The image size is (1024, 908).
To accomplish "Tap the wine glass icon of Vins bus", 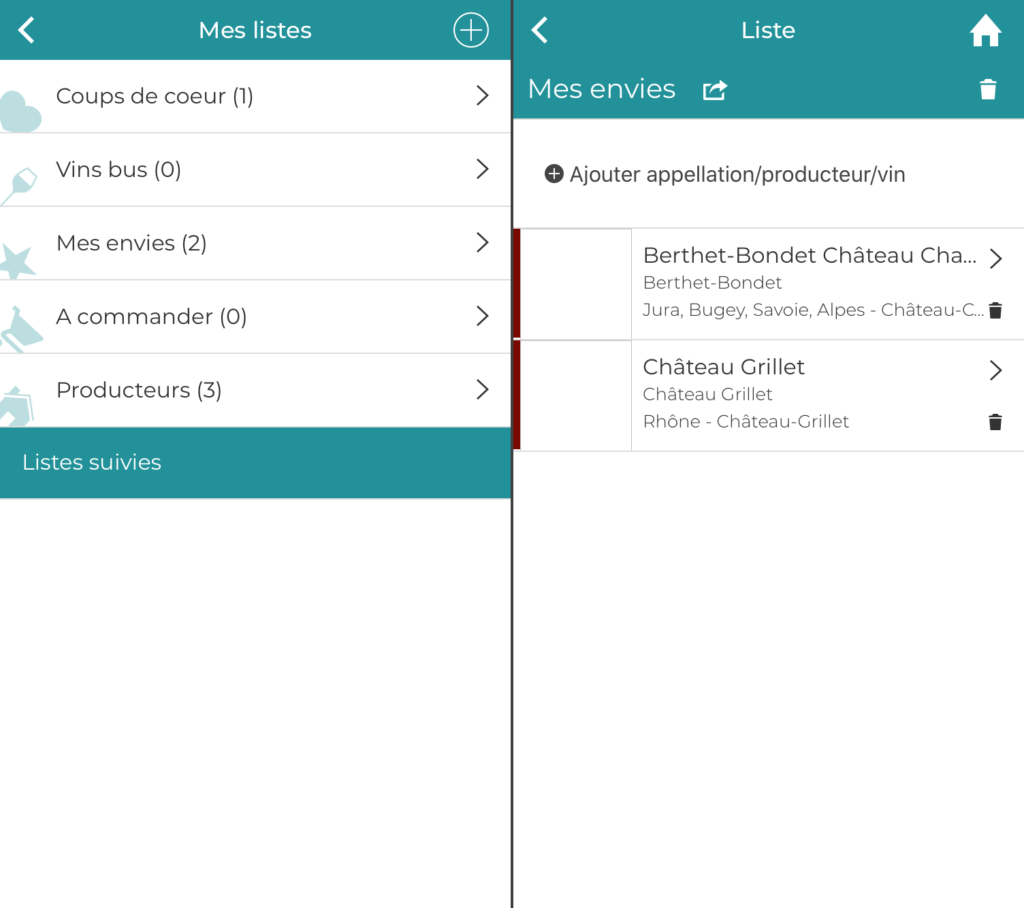I will pos(19,186).
